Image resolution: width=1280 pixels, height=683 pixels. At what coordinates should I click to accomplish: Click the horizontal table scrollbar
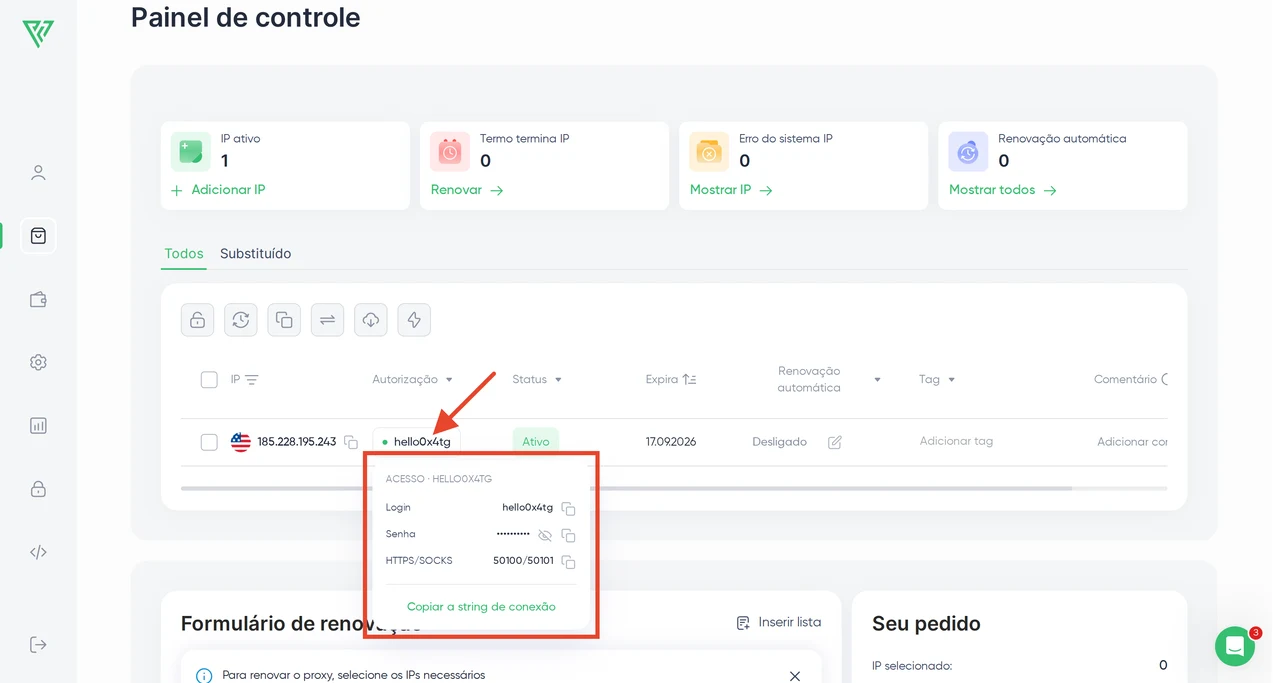click(626, 488)
